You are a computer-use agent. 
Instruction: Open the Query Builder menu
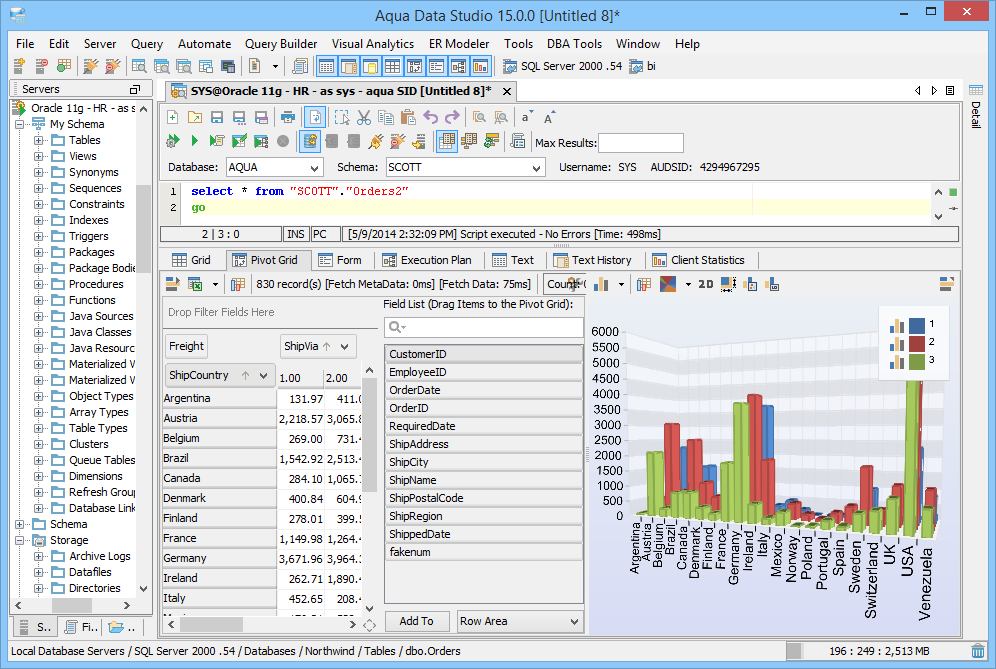click(x=281, y=44)
